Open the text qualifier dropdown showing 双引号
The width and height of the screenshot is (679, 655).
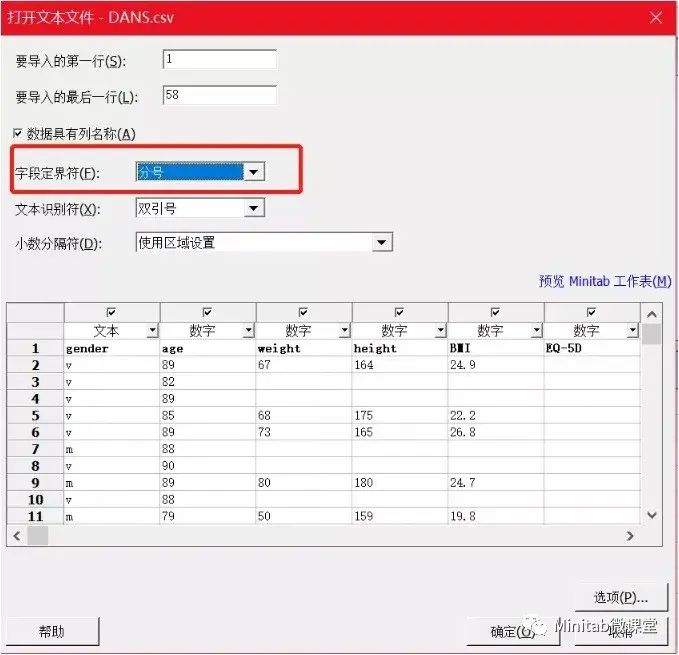[254, 209]
